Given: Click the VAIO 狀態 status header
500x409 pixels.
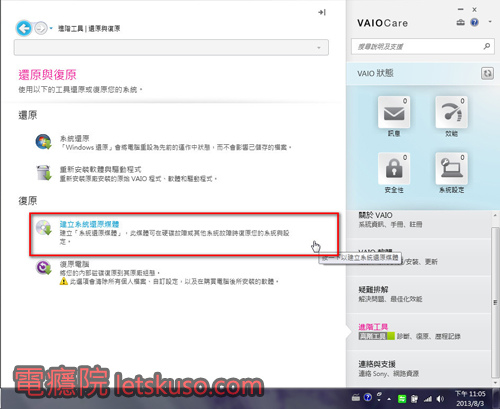Looking at the screenshot, I should coord(375,73).
